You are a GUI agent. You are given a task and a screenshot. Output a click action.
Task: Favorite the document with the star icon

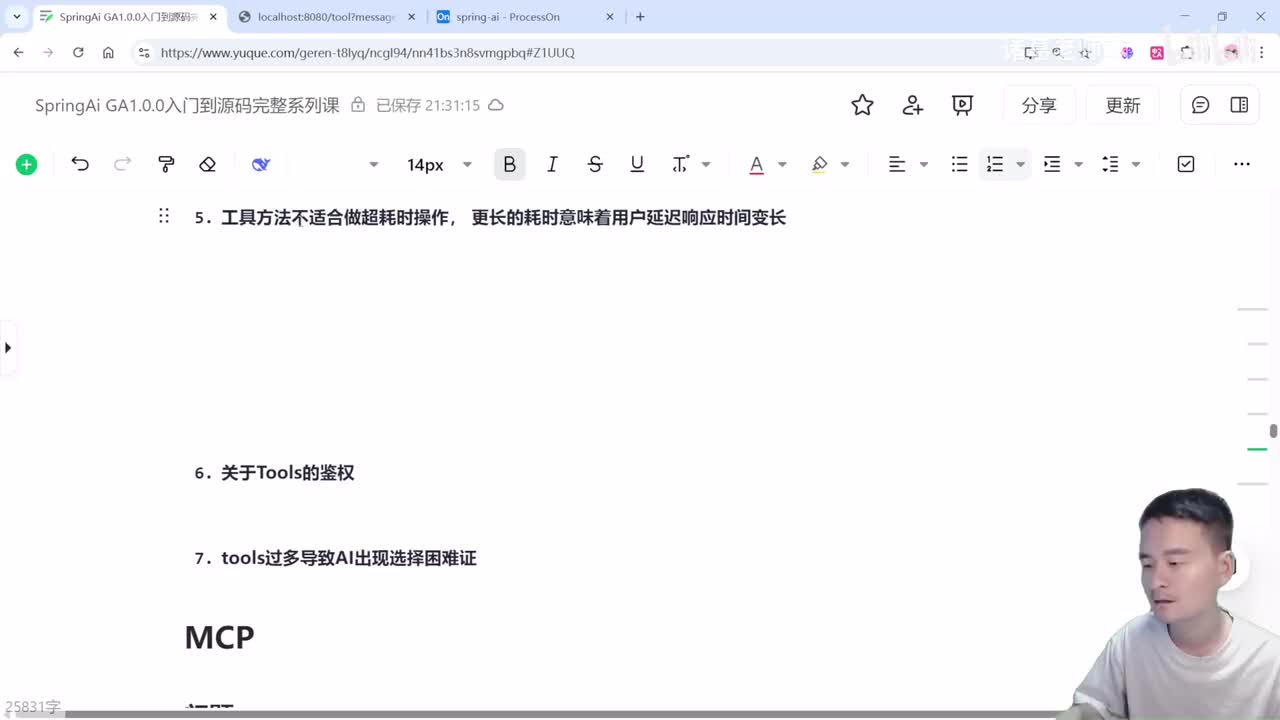click(x=862, y=105)
